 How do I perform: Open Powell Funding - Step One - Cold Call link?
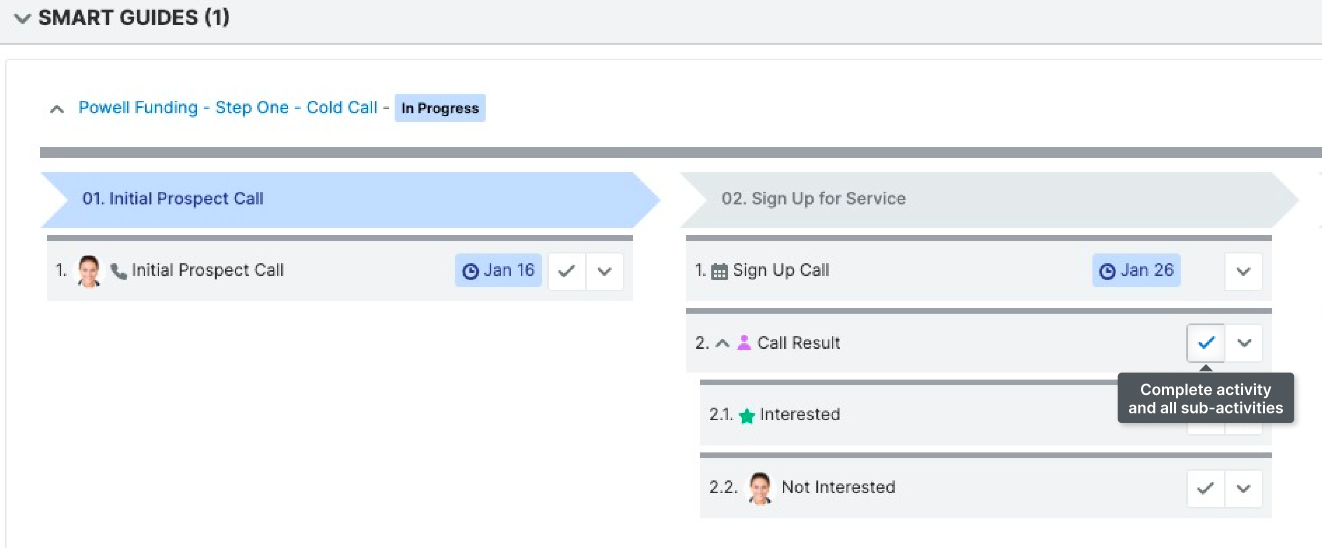pyautogui.click(x=228, y=108)
